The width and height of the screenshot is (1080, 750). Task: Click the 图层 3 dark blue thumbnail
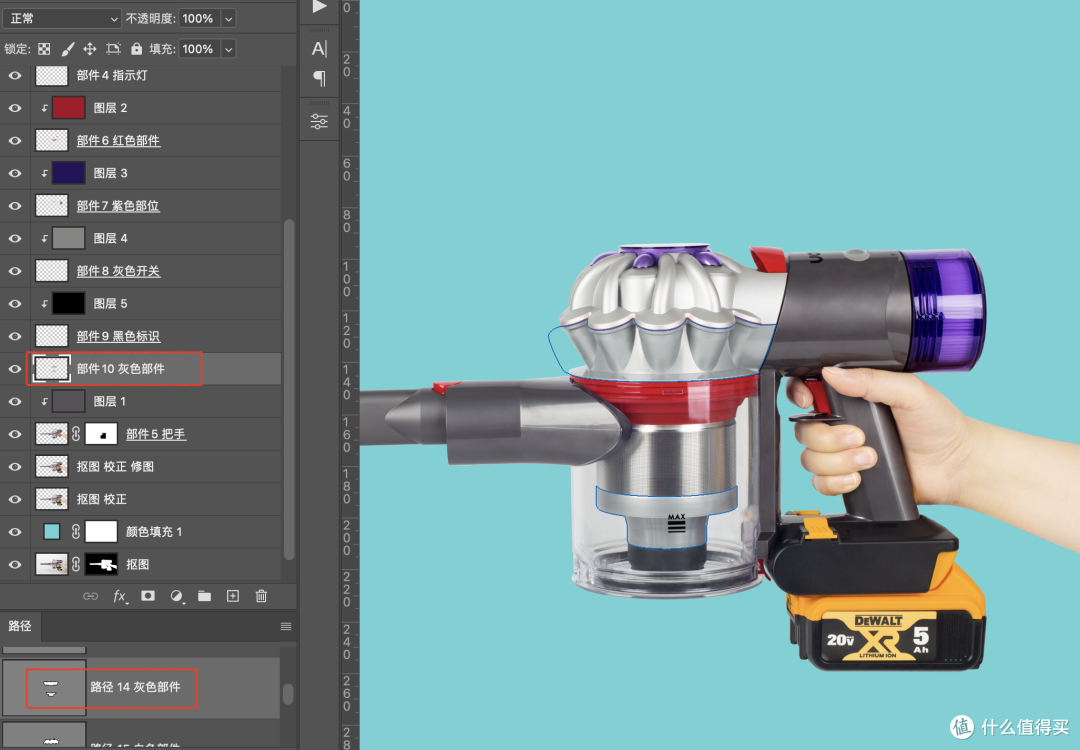(x=68, y=174)
